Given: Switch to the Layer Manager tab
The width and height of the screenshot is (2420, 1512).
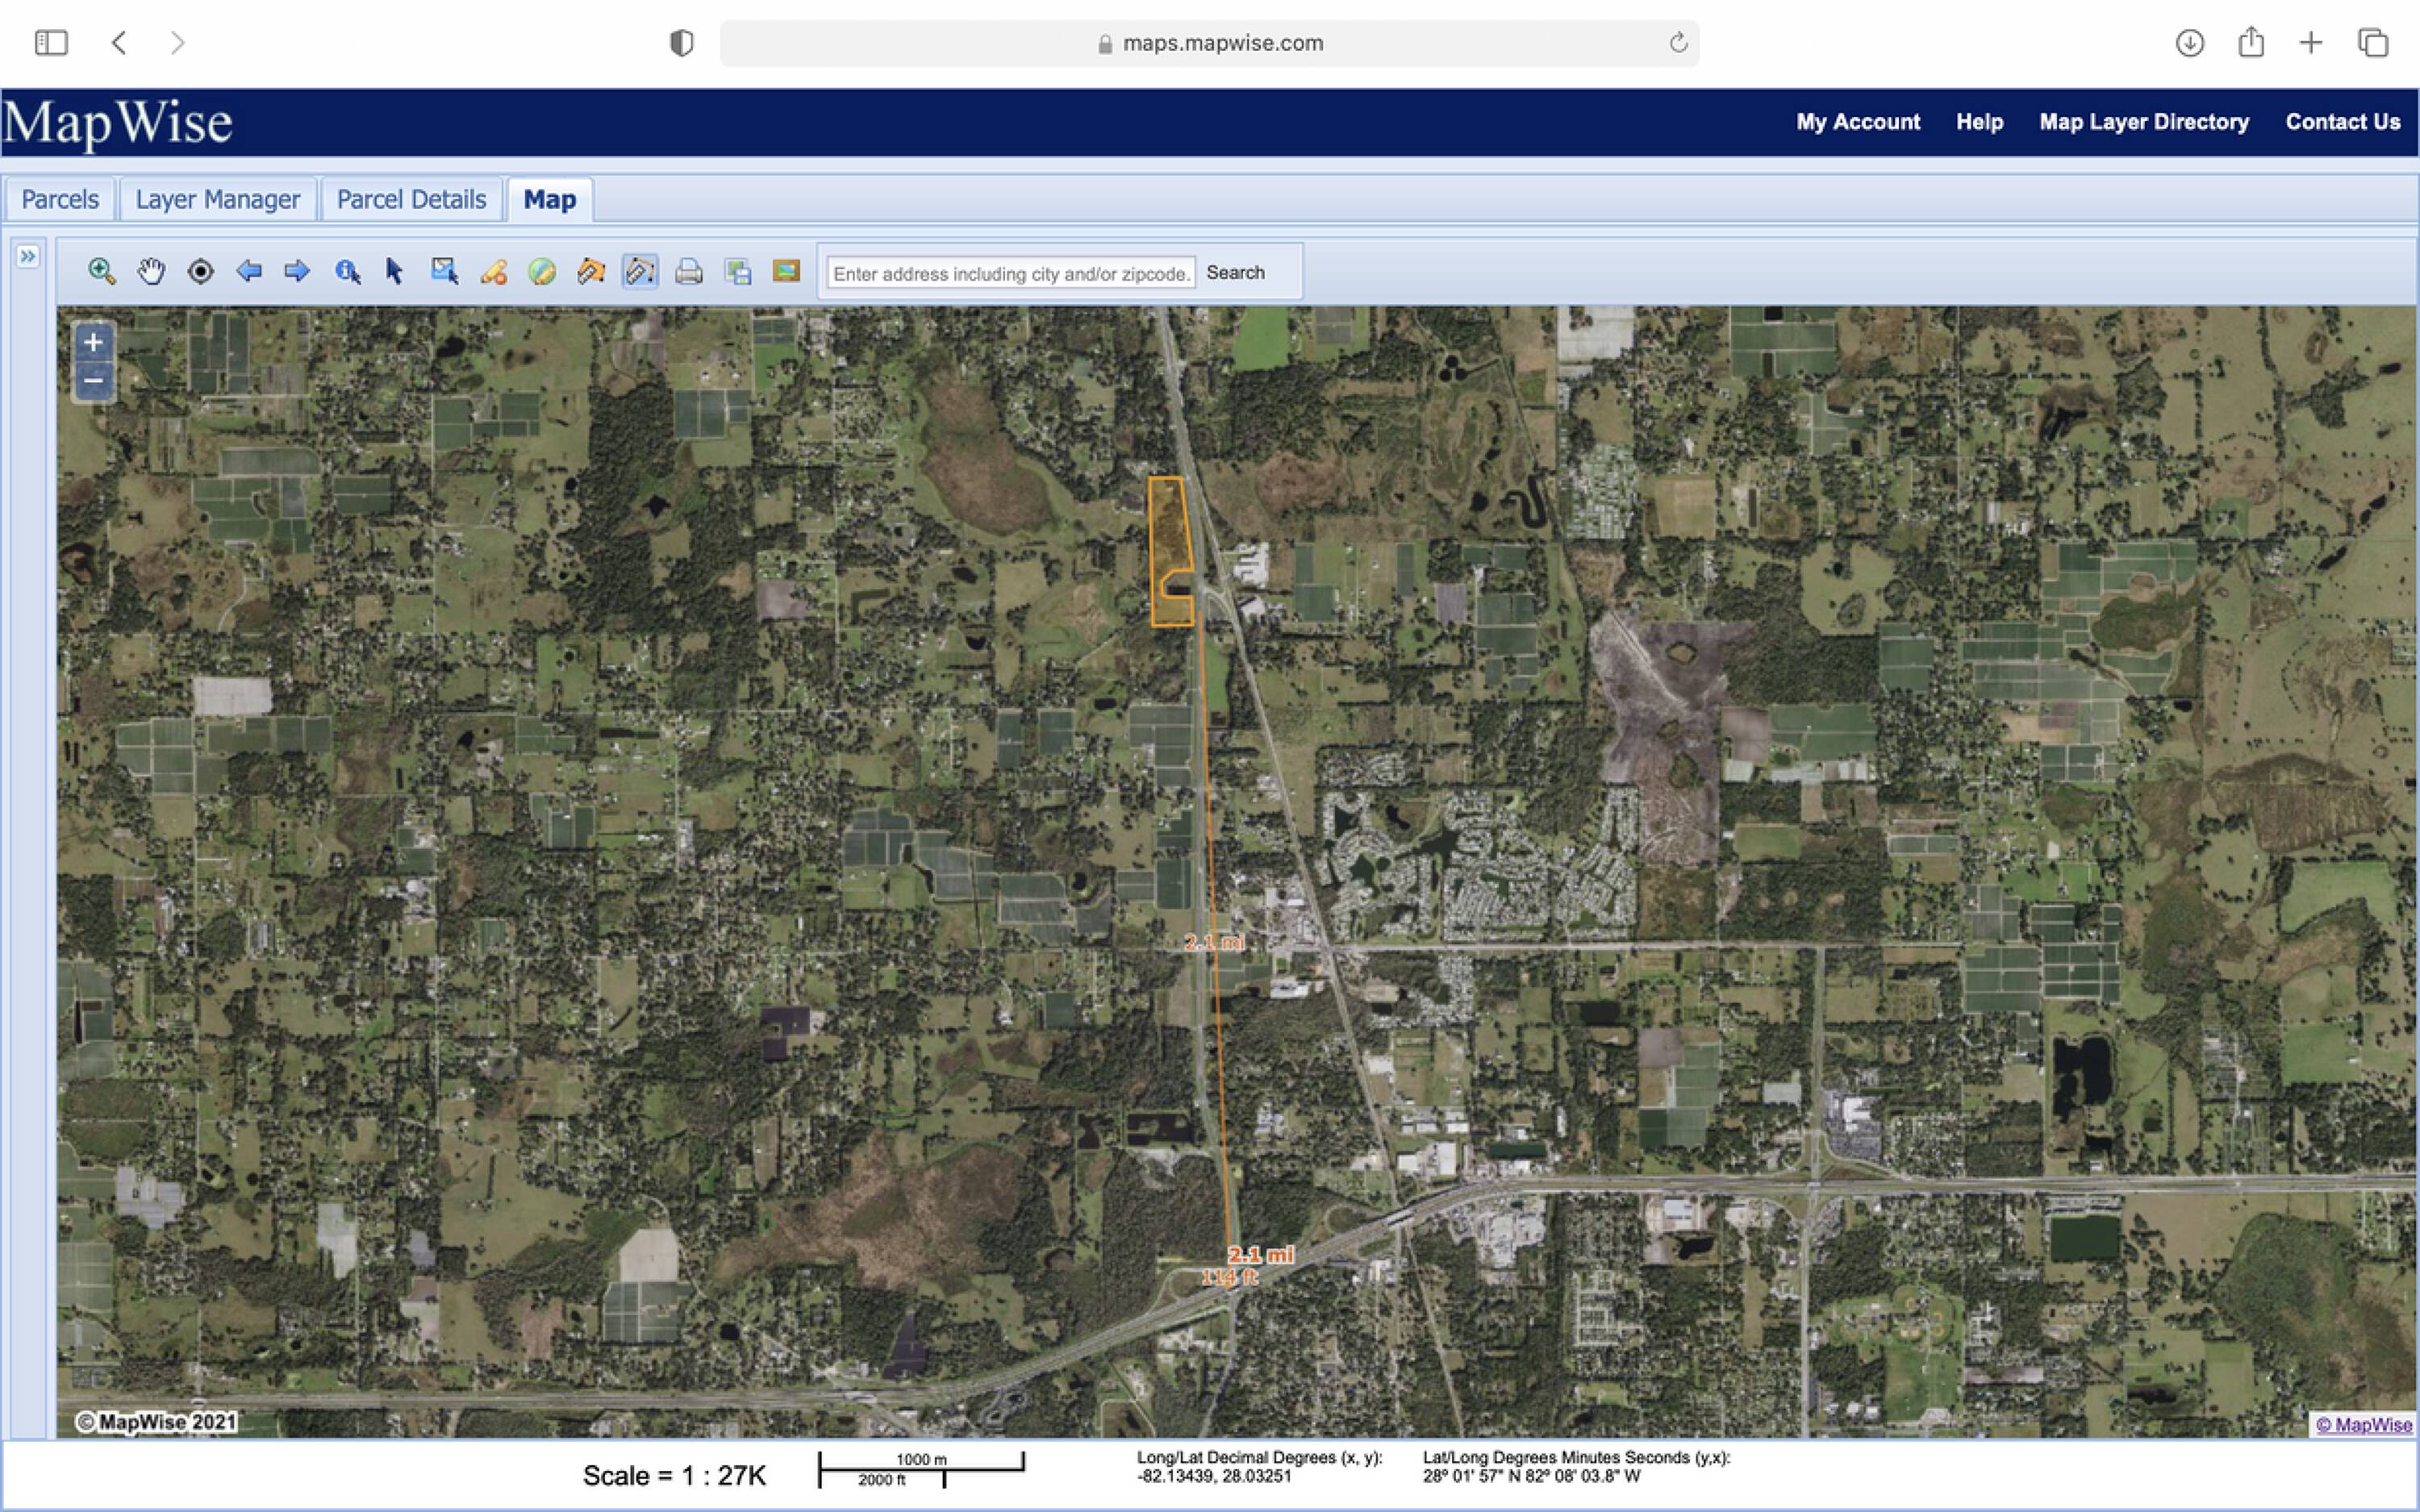Looking at the screenshot, I should tap(217, 200).
